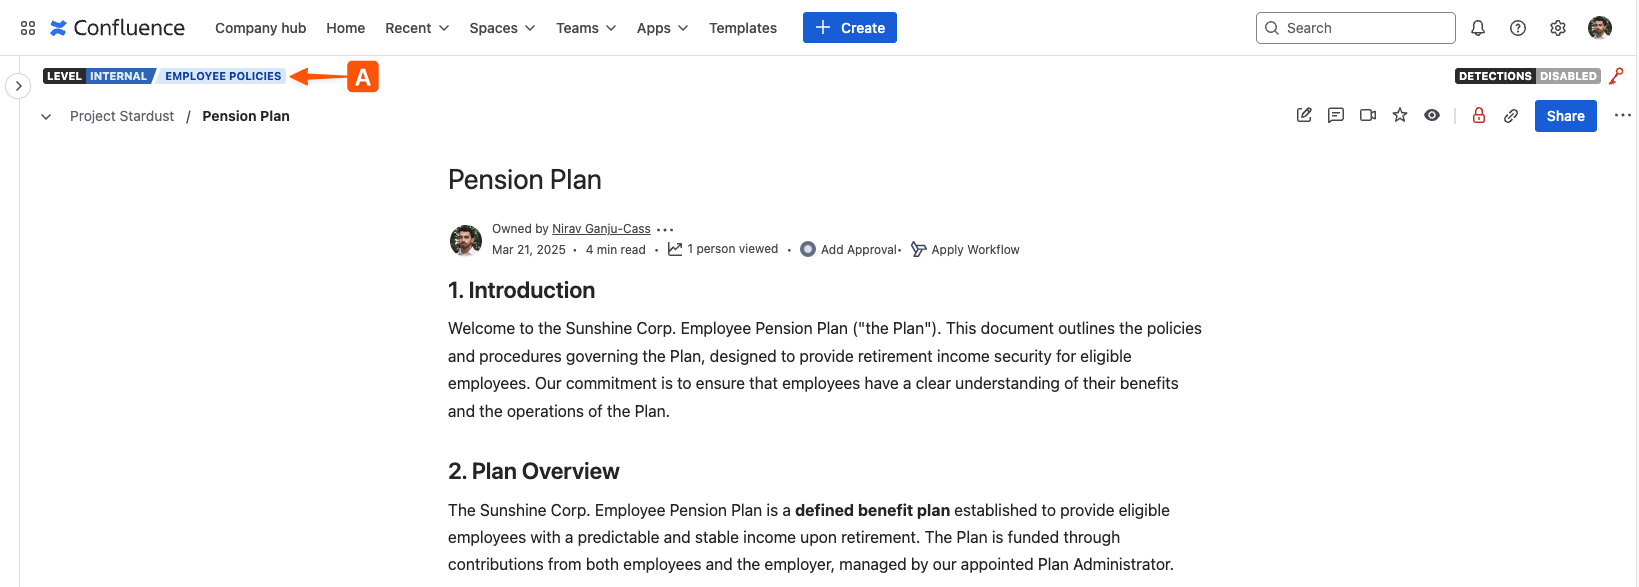Copy the page link via chain icon

point(1511,116)
